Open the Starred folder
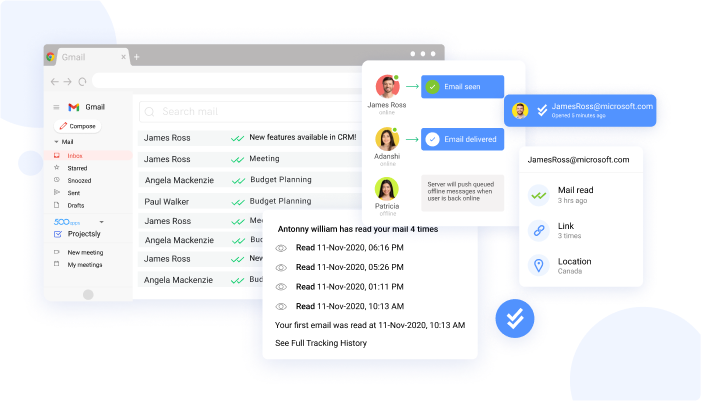 (77, 168)
